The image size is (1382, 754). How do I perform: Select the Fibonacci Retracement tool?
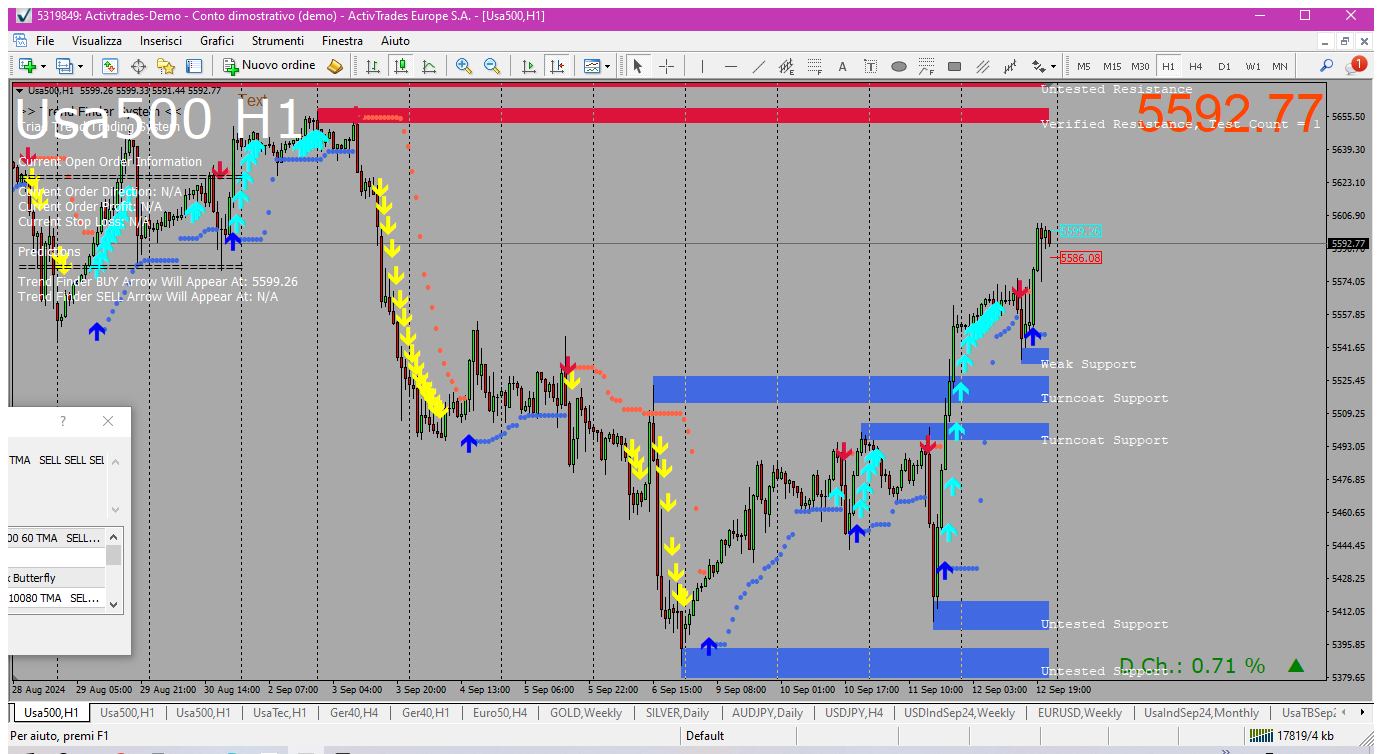point(815,66)
